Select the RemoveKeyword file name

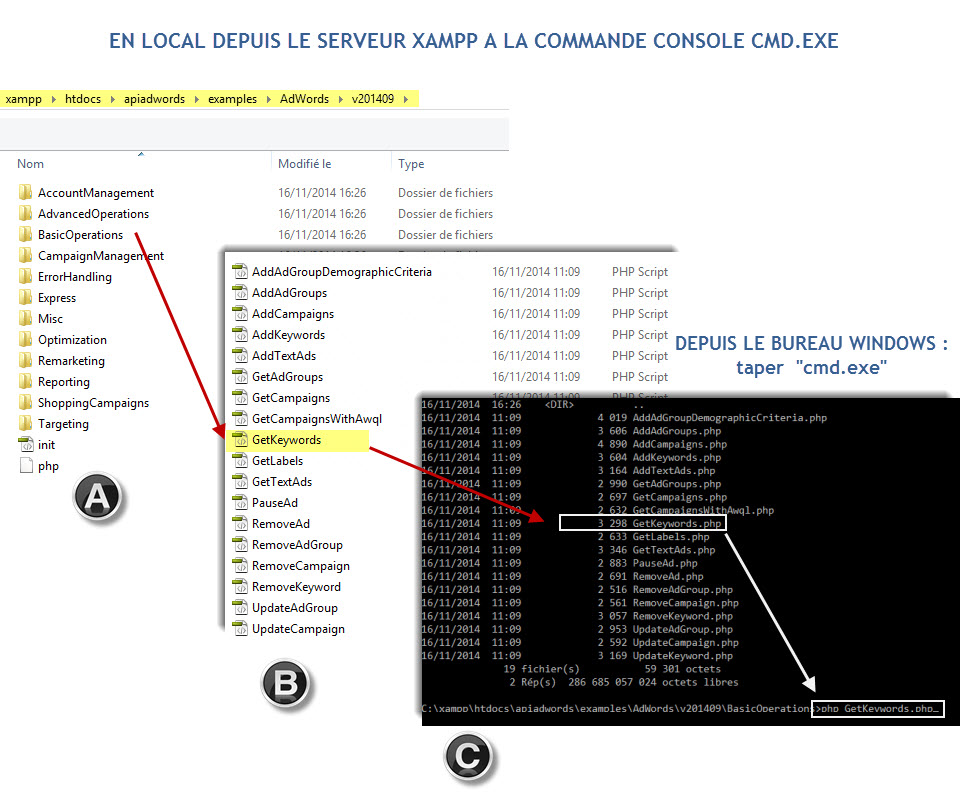pos(296,586)
